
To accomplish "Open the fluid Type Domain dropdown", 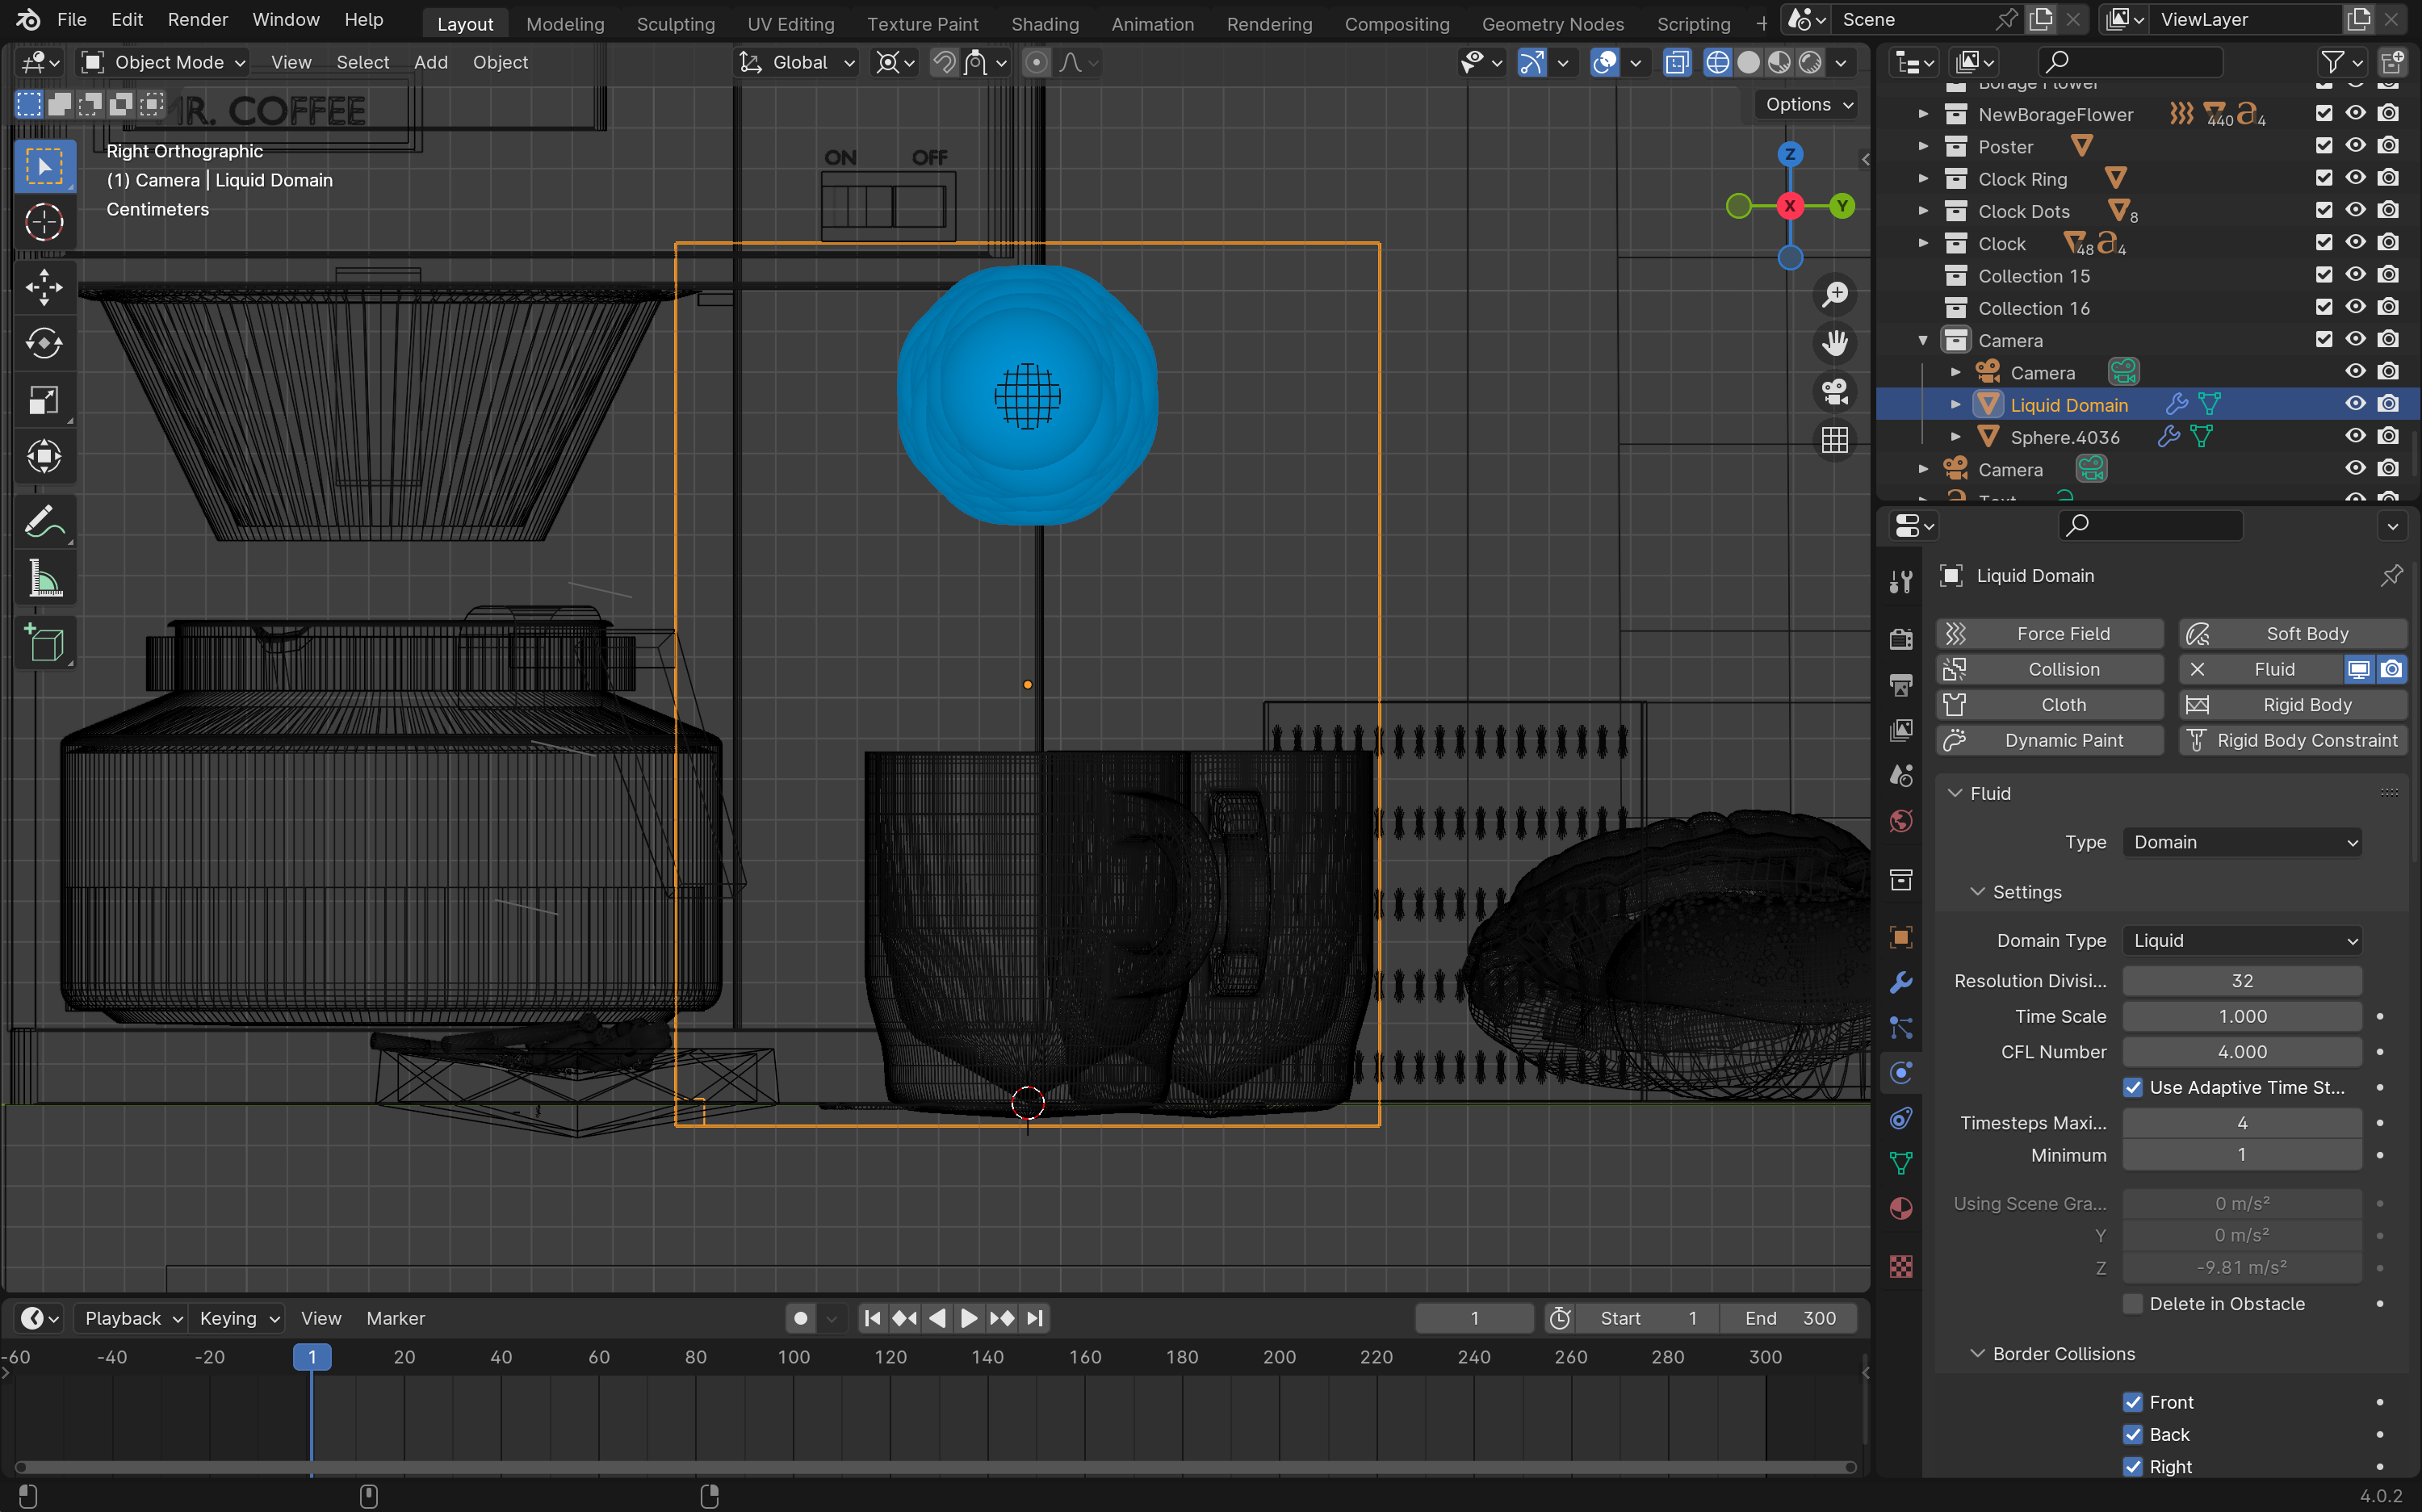I will click(x=2242, y=842).
